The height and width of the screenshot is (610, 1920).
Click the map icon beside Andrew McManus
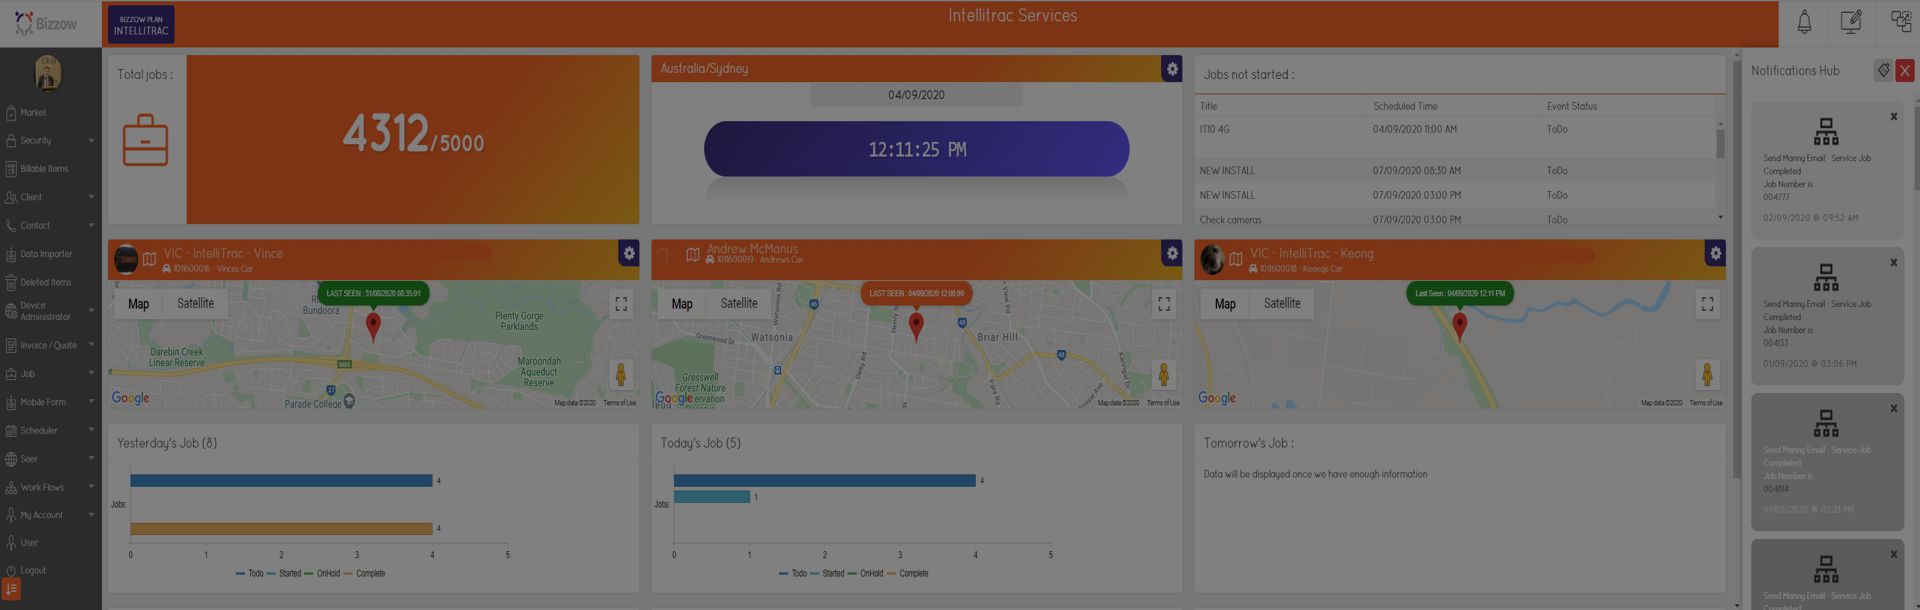pos(692,255)
